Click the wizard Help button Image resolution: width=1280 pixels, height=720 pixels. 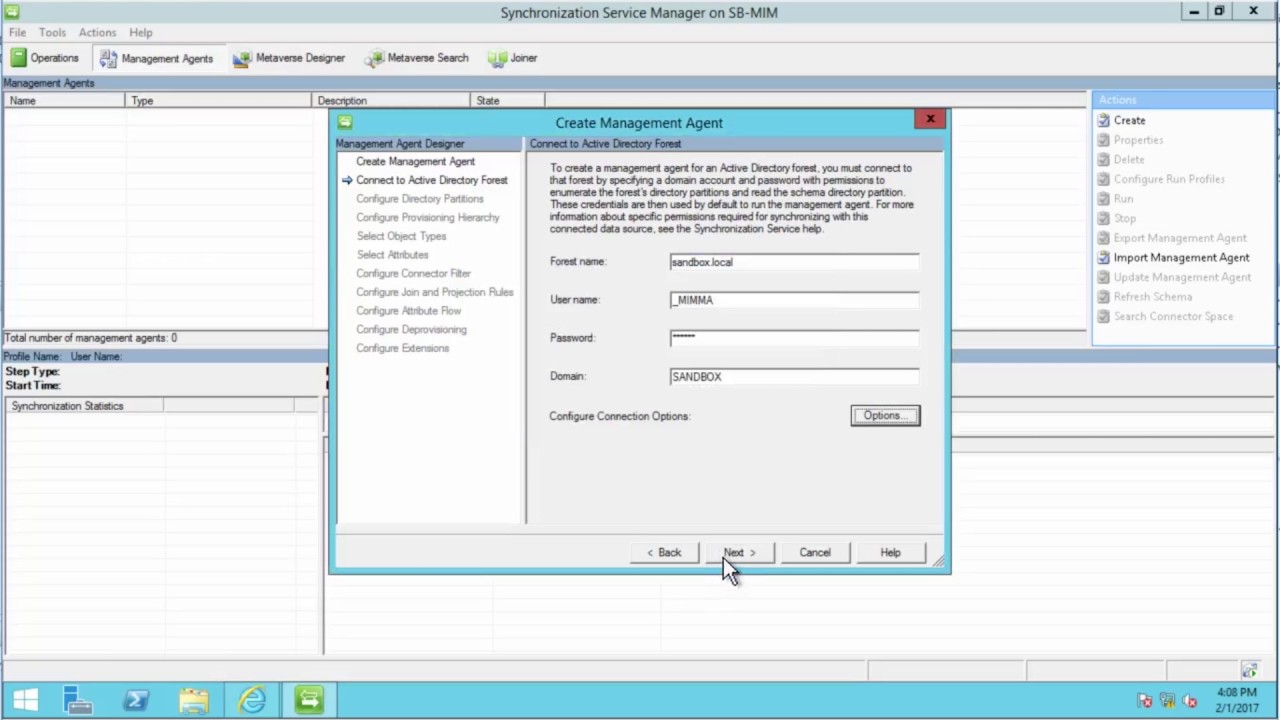point(890,553)
